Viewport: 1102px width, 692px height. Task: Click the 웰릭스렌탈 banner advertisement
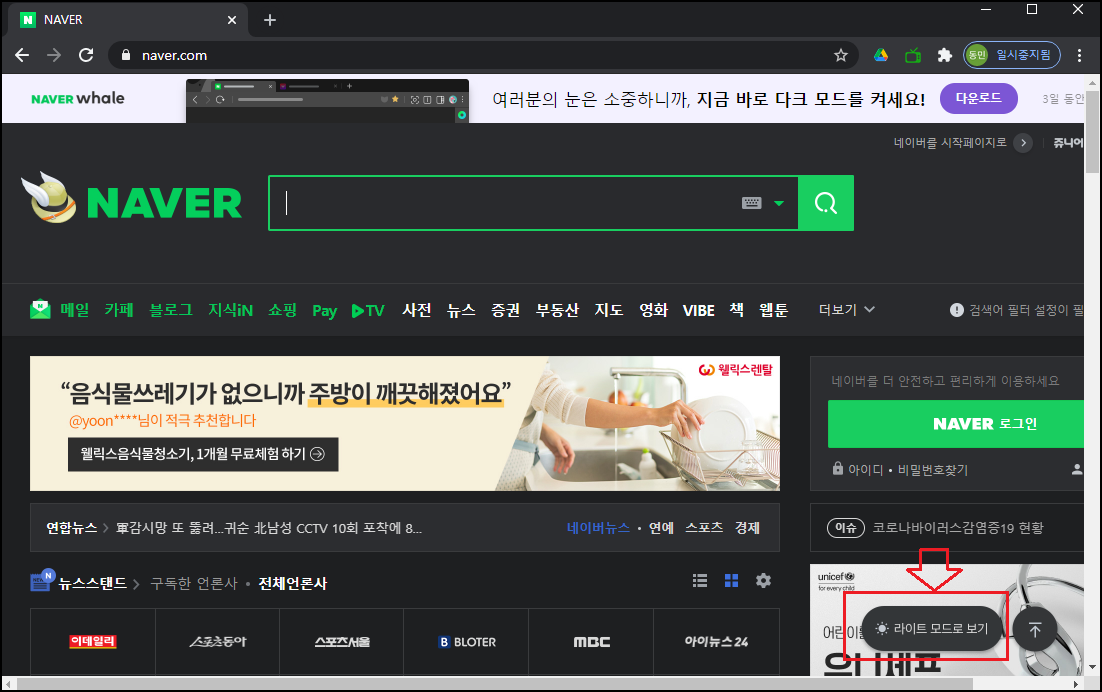405,424
